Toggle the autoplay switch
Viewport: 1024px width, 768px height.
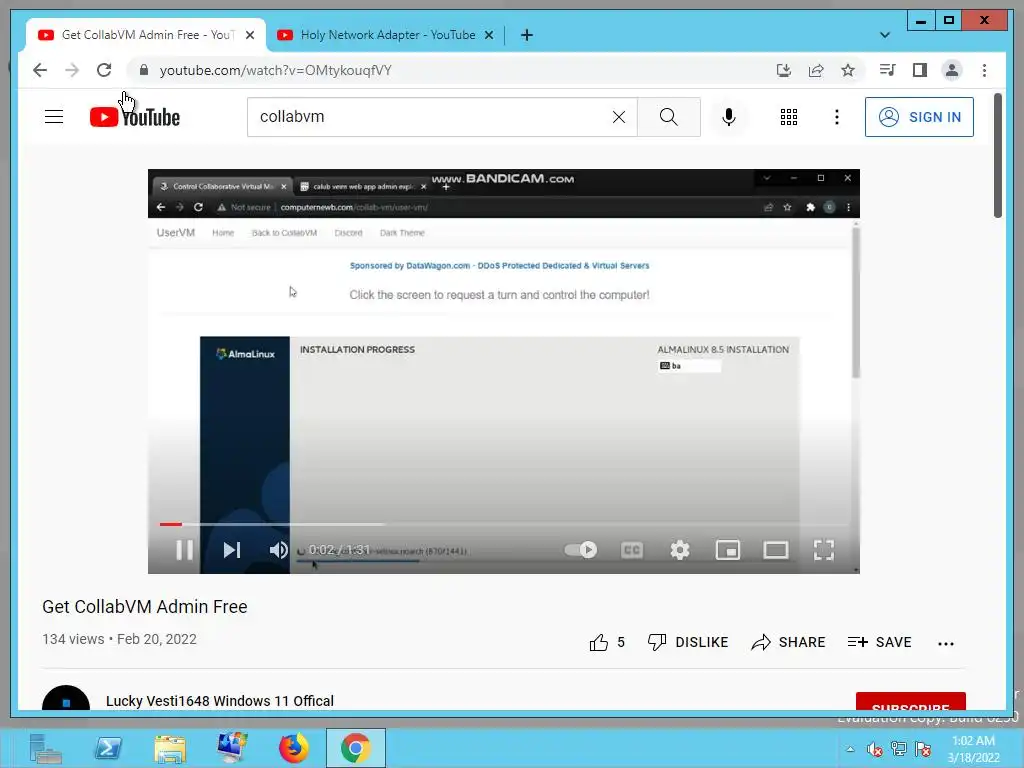581,550
